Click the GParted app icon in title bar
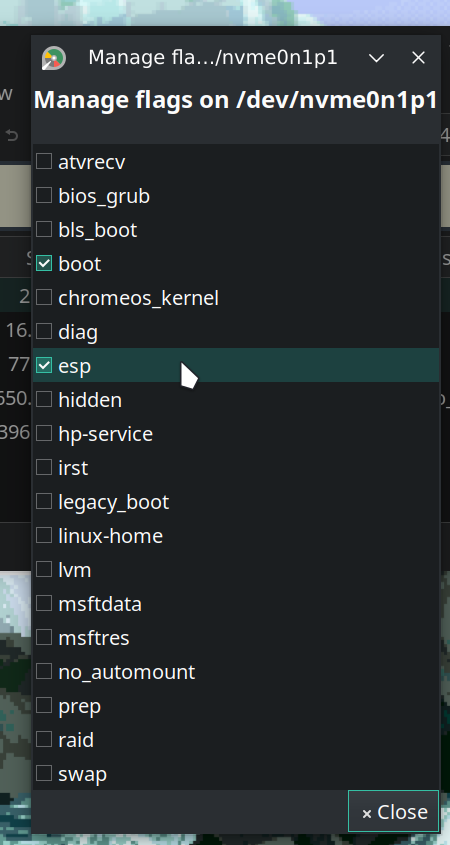This screenshot has height=845, width=450. [54, 58]
